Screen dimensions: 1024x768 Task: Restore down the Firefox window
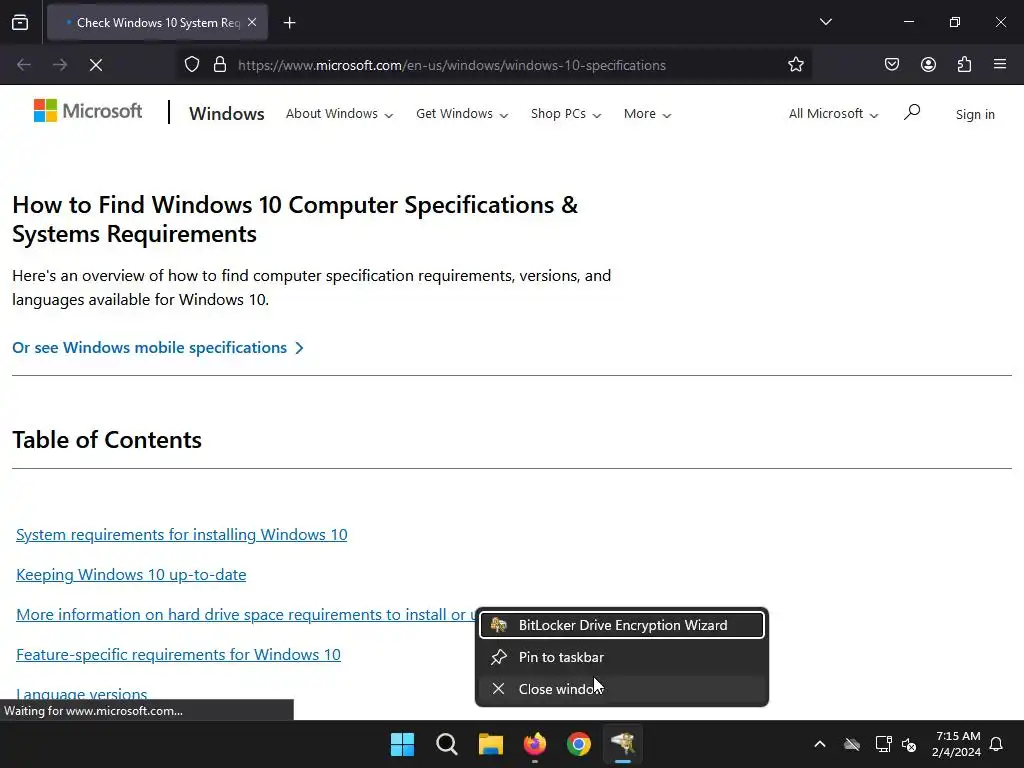(x=955, y=22)
